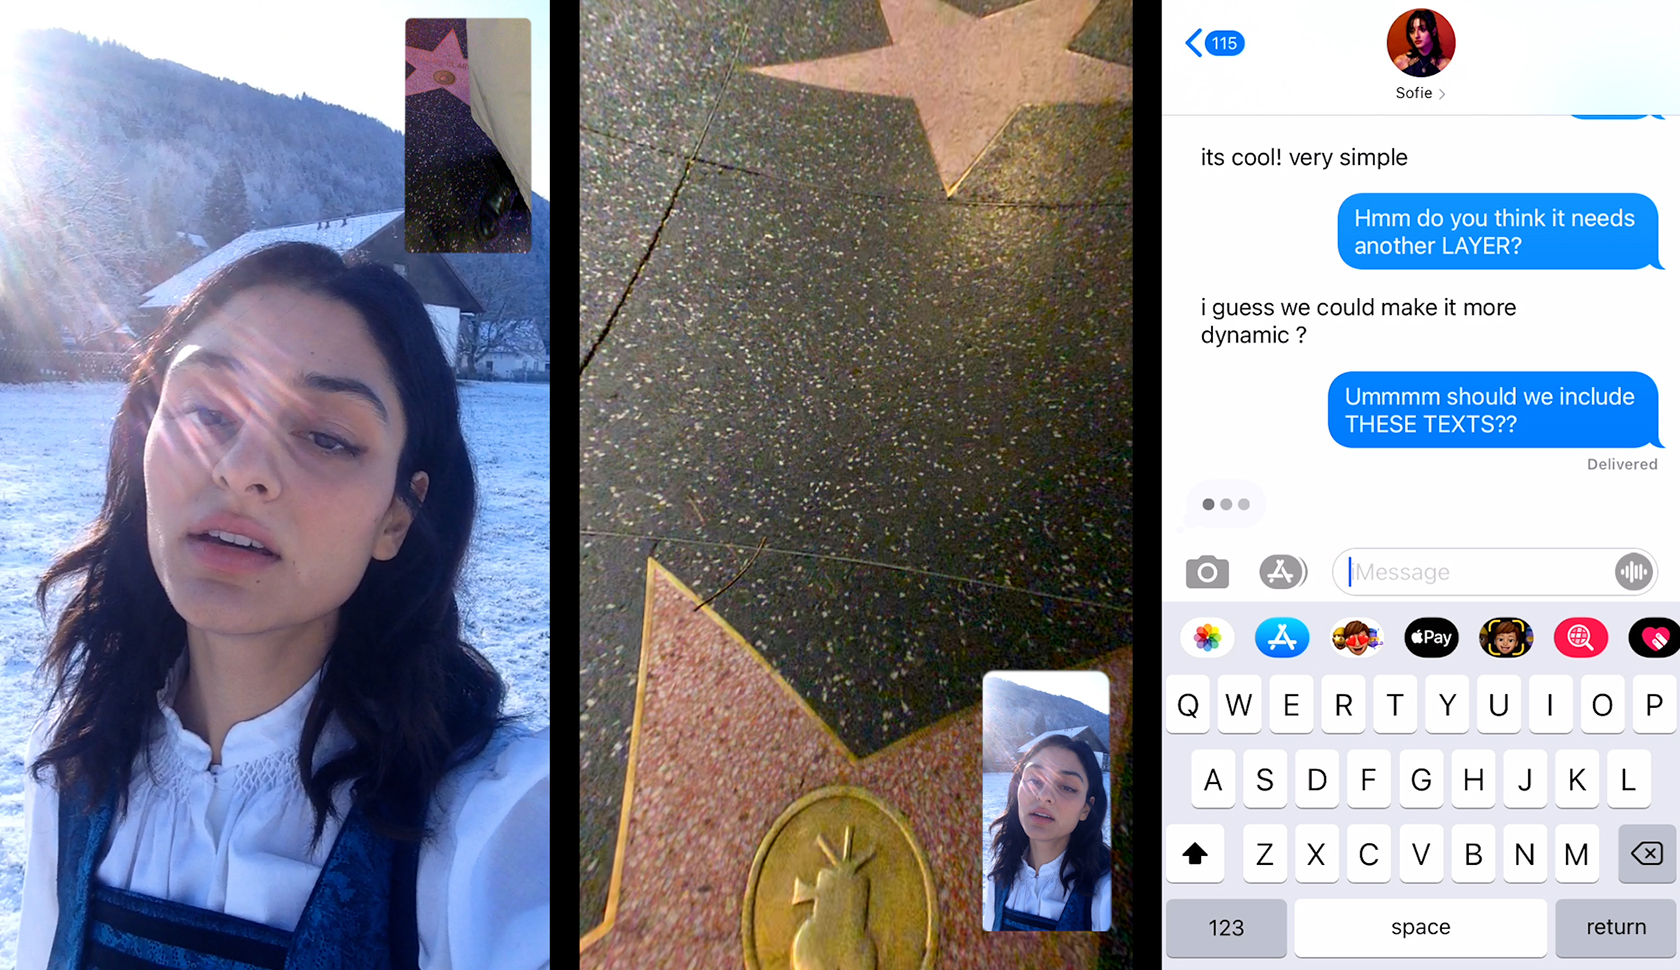The height and width of the screenshot is (970, 1680).
Task: Tap the L key
Action: pyautogui.click(x=1628, y=779)
